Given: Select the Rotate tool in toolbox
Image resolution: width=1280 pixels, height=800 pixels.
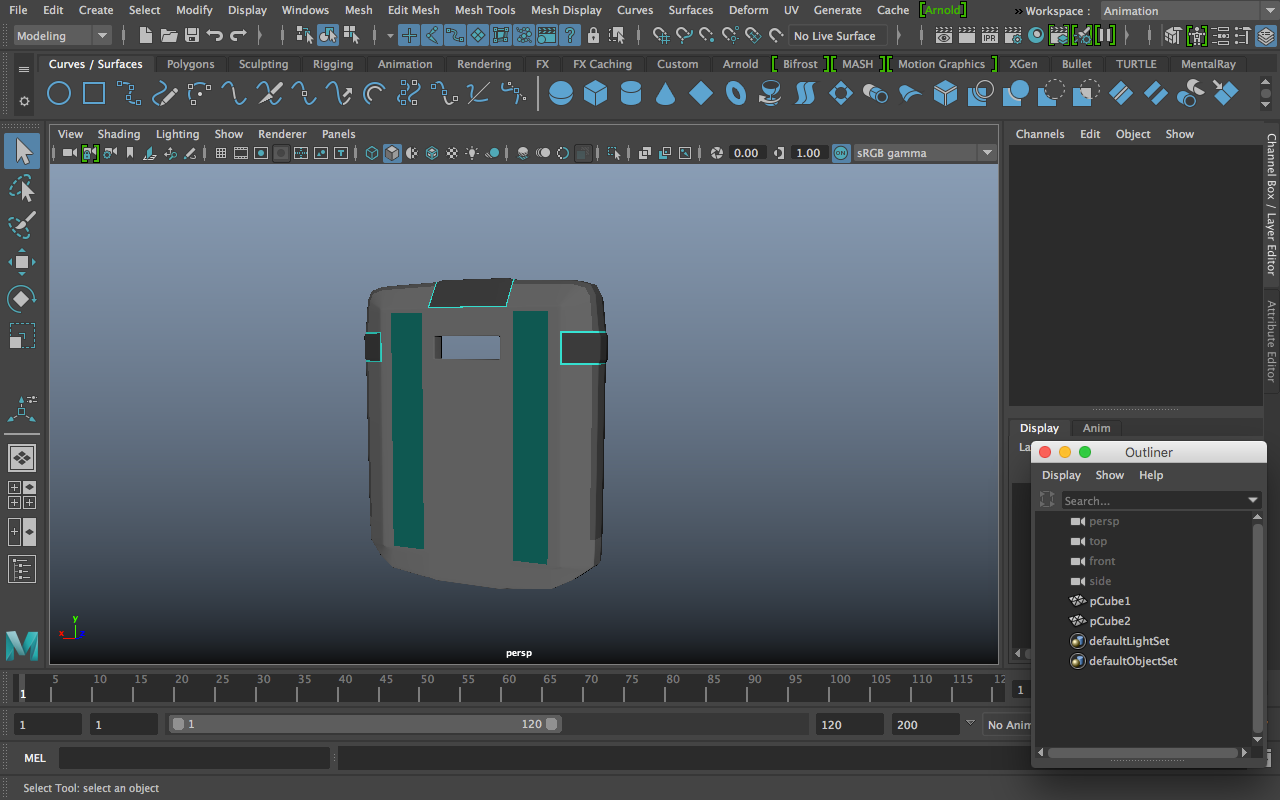Looking at the screenshot, I should (22, 298).
